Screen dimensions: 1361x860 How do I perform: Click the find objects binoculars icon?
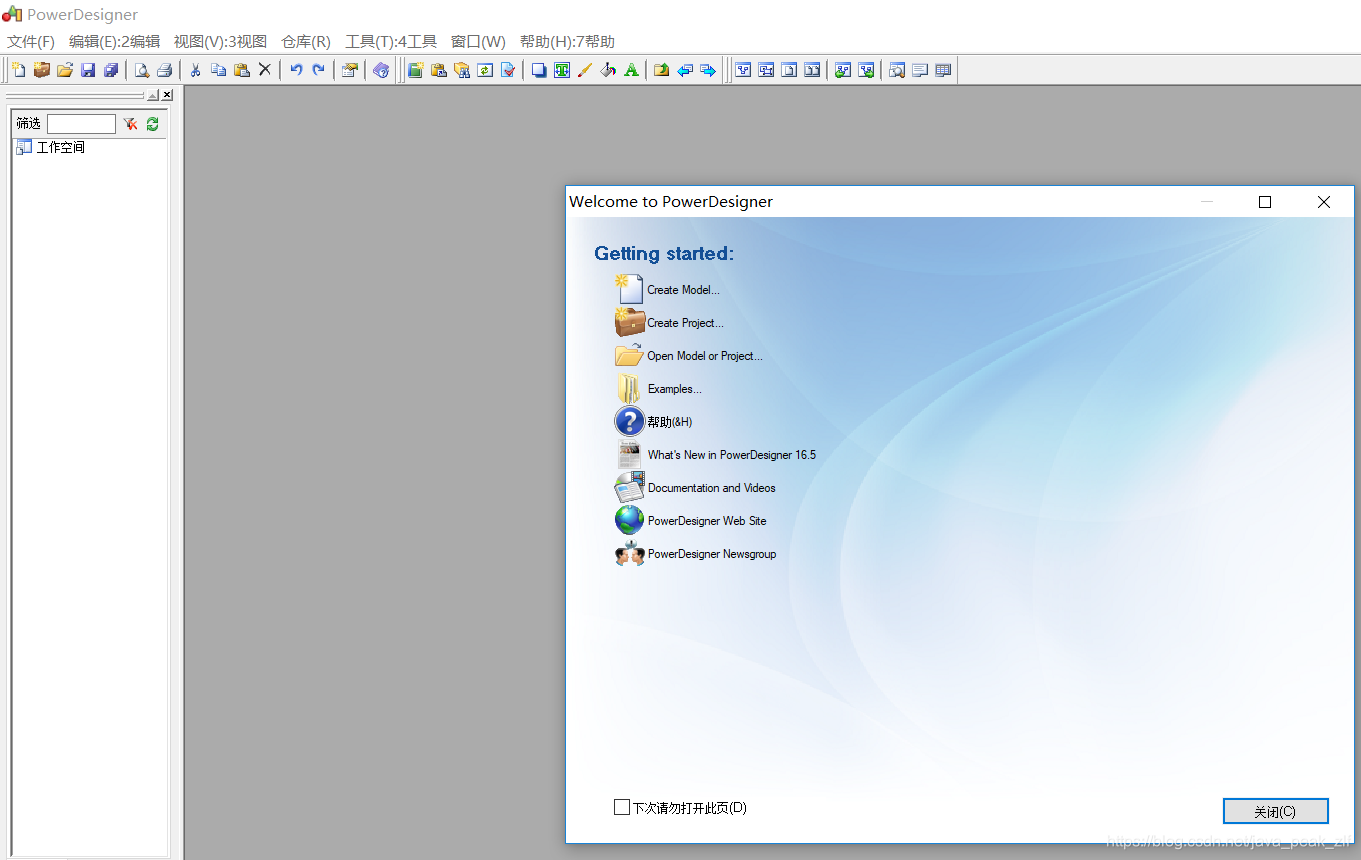tap(461, 70)
